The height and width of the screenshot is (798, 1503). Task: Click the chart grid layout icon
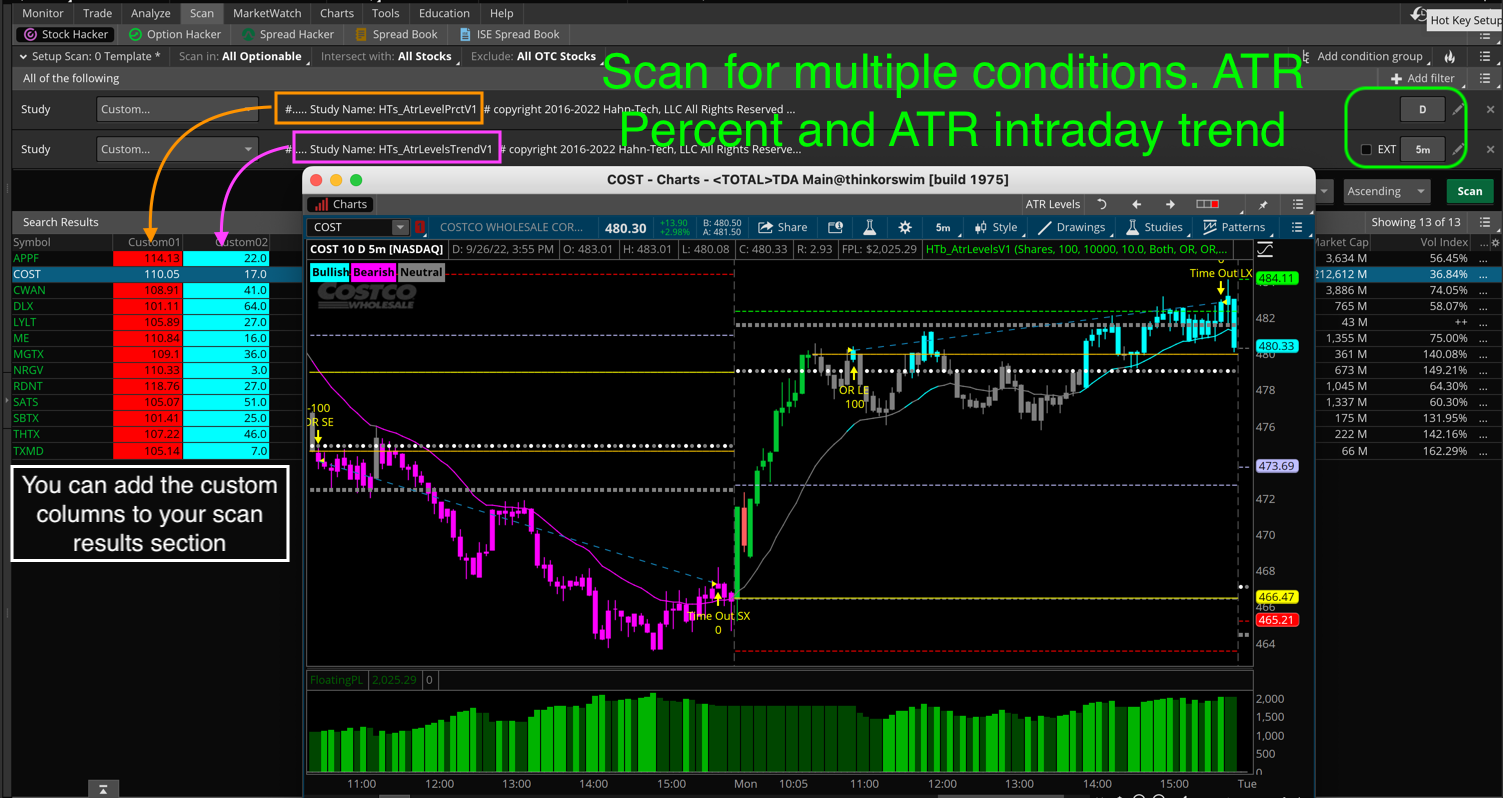click(1208, 204)
